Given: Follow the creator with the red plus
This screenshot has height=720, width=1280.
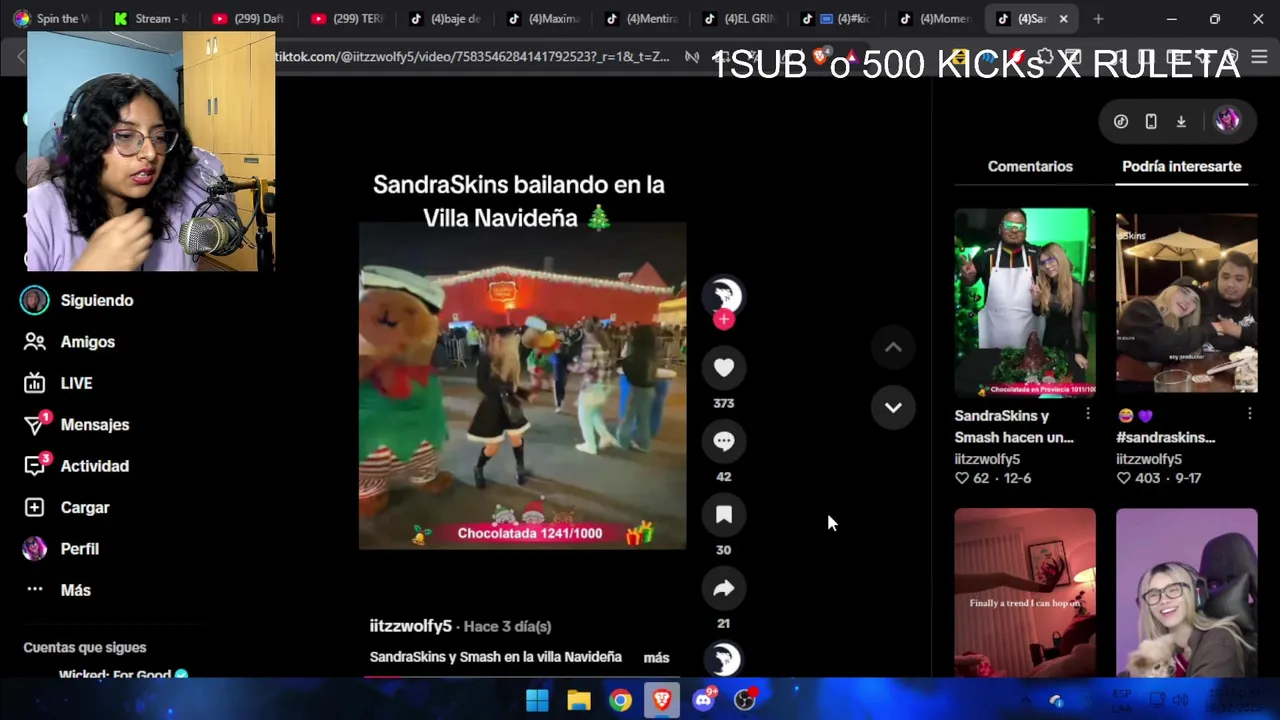Looking at the screenshot, I should [724, 320].
